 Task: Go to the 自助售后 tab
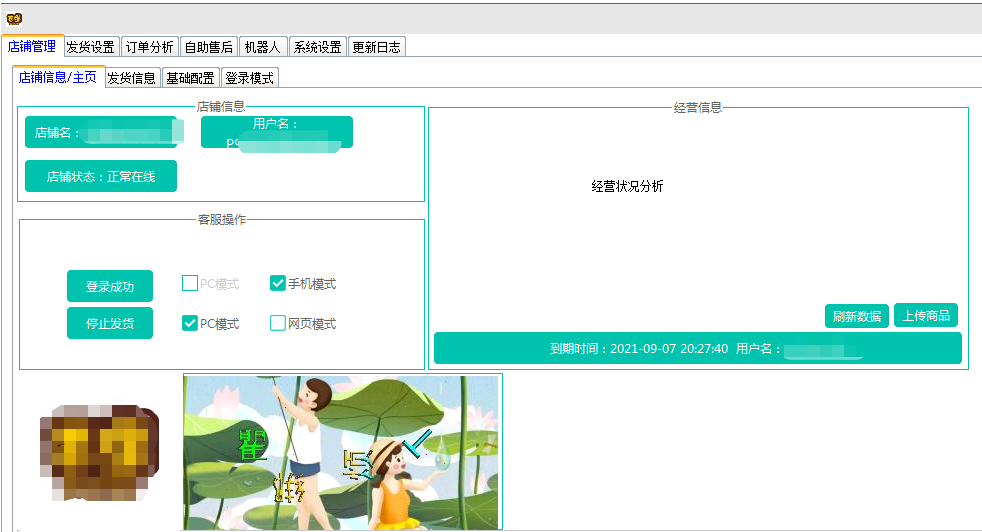pos(209,47)
